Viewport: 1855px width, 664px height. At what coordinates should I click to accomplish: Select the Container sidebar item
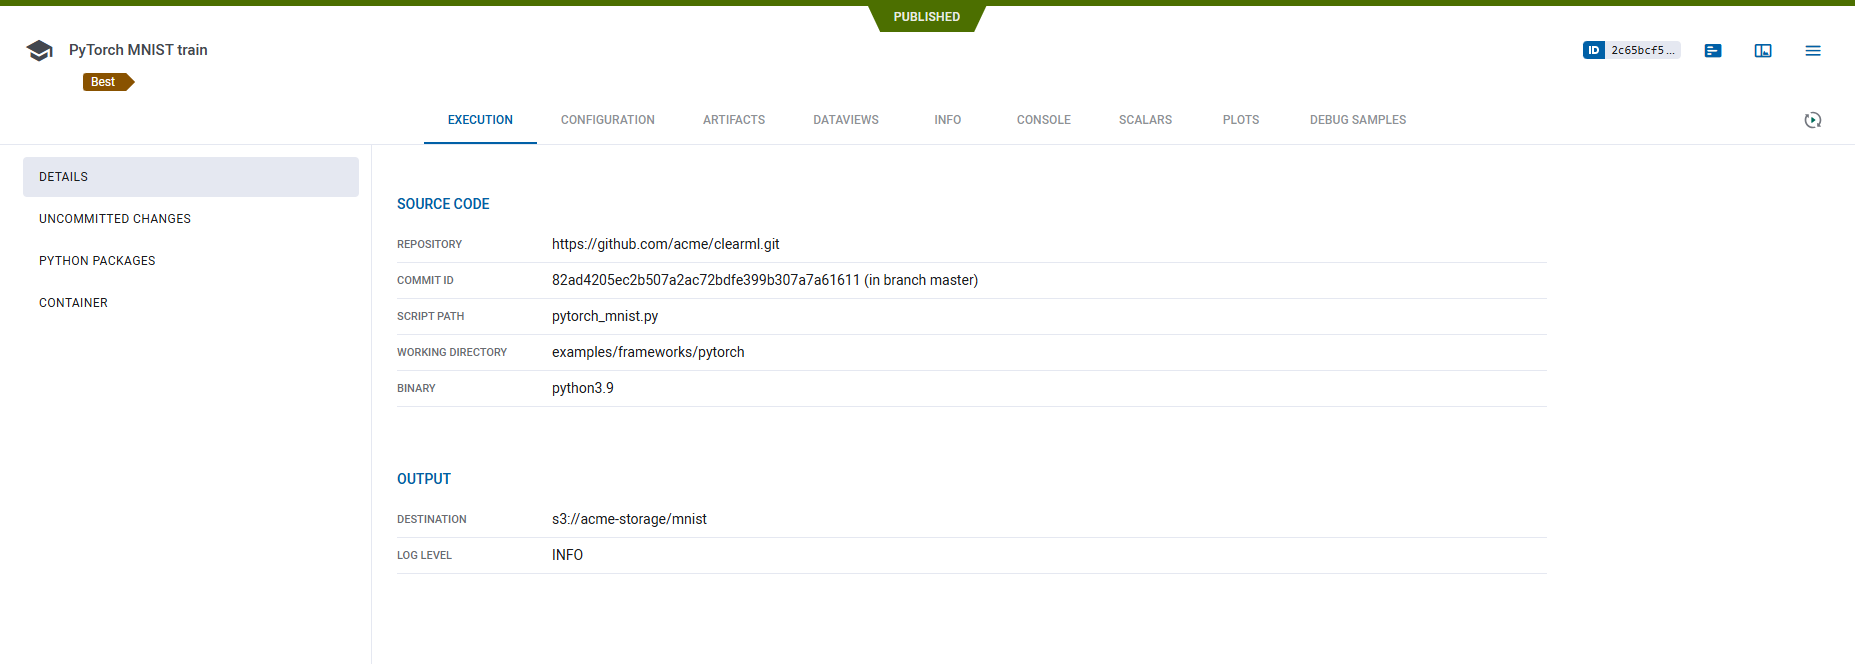coord(73,303)
